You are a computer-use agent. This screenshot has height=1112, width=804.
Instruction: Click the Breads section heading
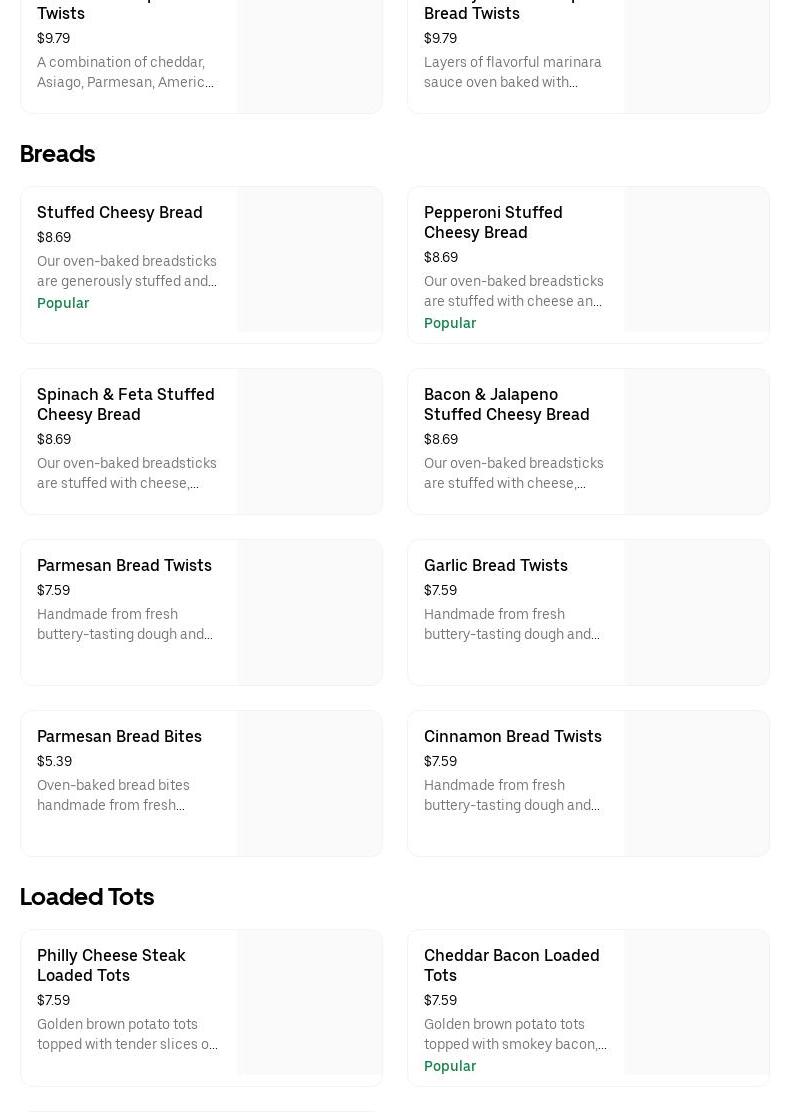[x=57, y=154]
